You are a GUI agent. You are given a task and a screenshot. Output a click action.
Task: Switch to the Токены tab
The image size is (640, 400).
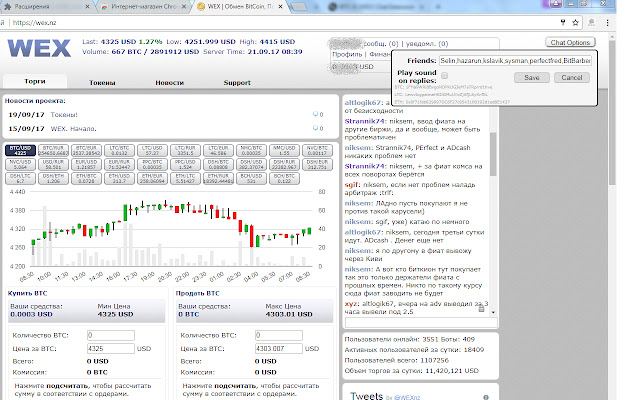[101, 83]
